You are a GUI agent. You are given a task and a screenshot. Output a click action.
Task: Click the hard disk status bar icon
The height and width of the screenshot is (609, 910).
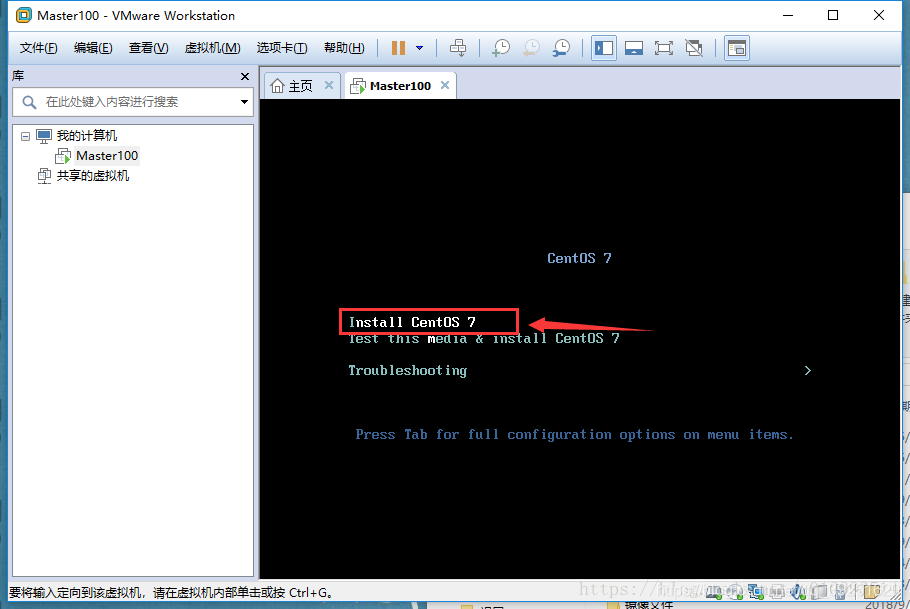(714, 592)
